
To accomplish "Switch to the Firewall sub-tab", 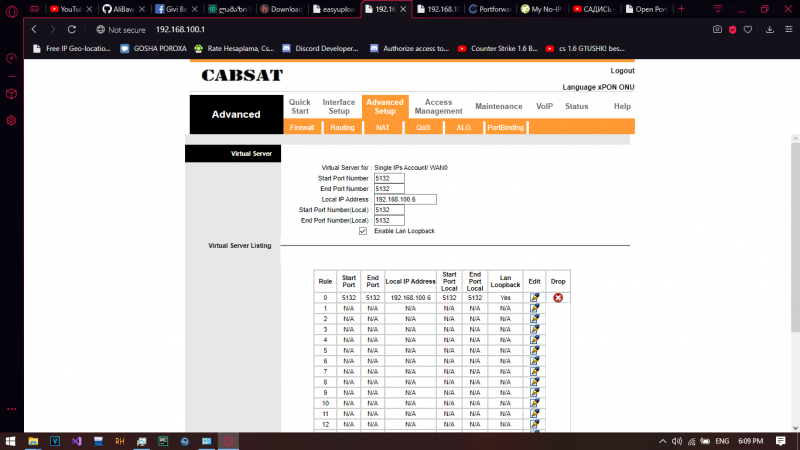I will pyautogui.click(x=302, y=128).
